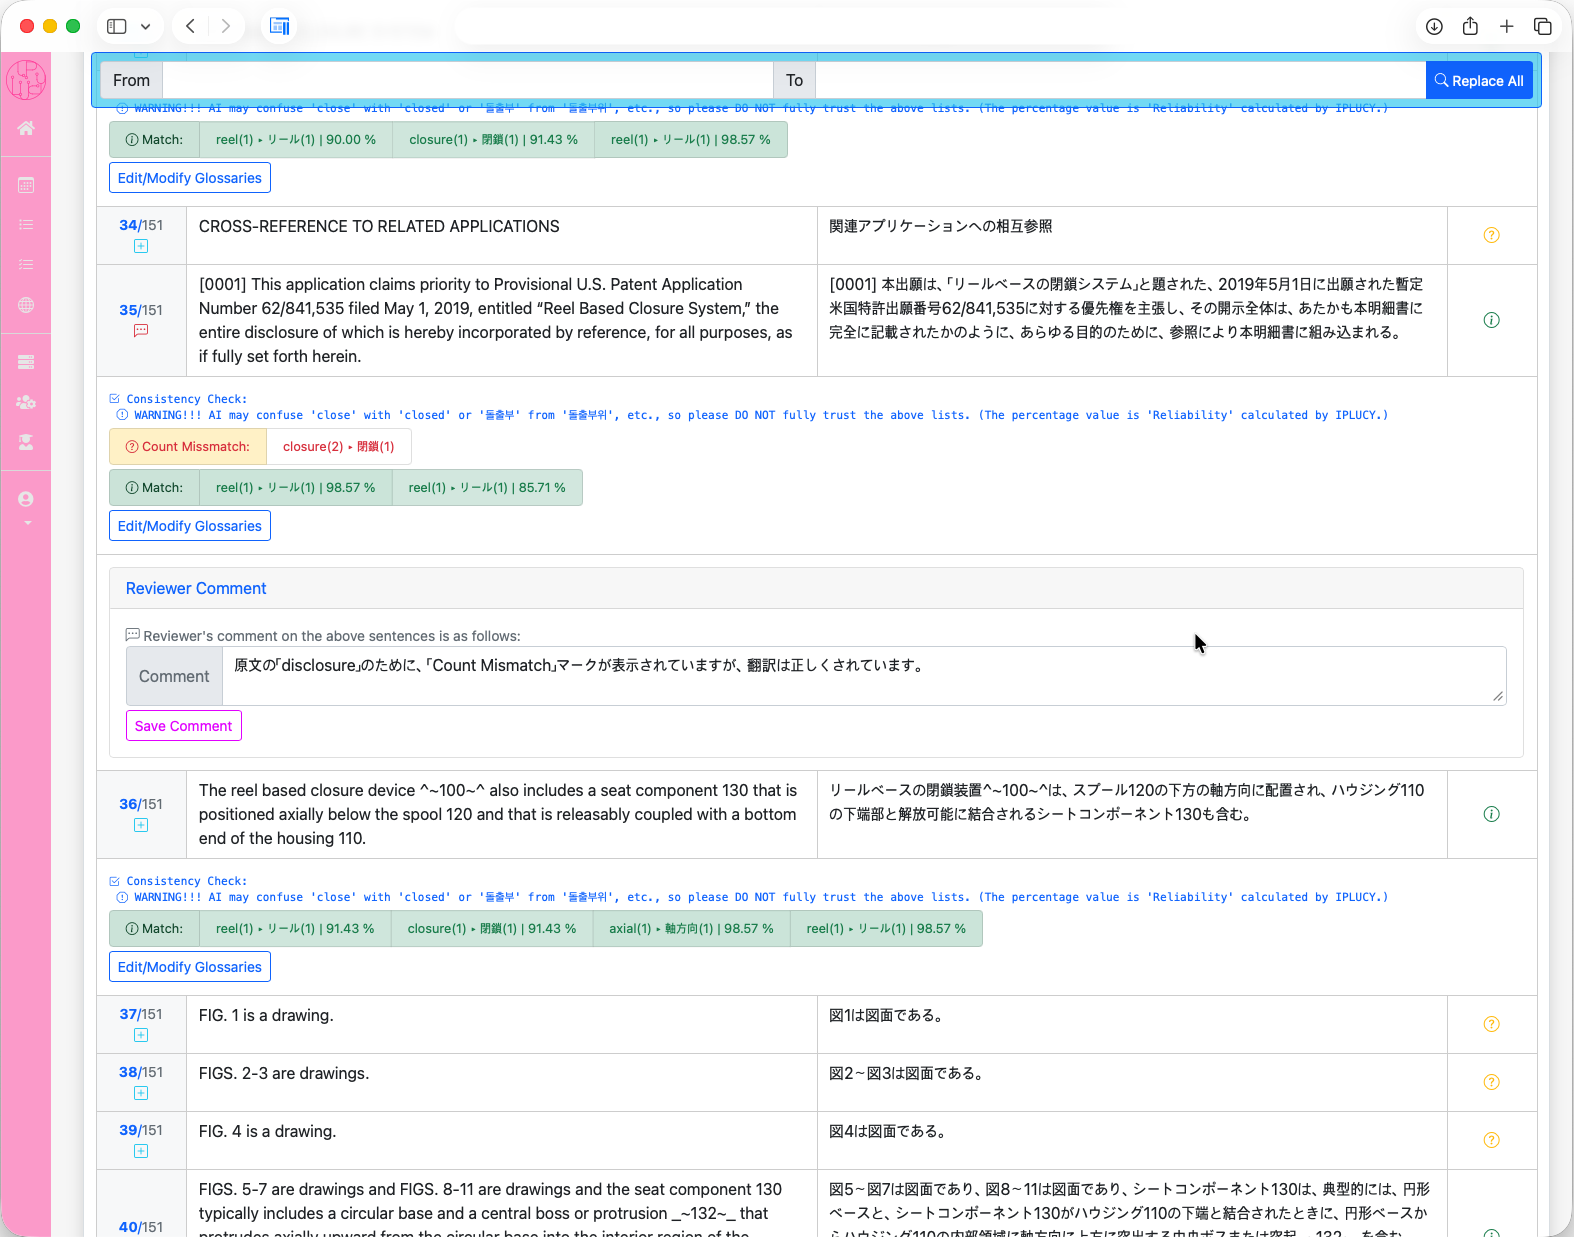Open segment number 34 link
The width and height of the screenshot is (1574, 1237).
click(x=128, y=226)
